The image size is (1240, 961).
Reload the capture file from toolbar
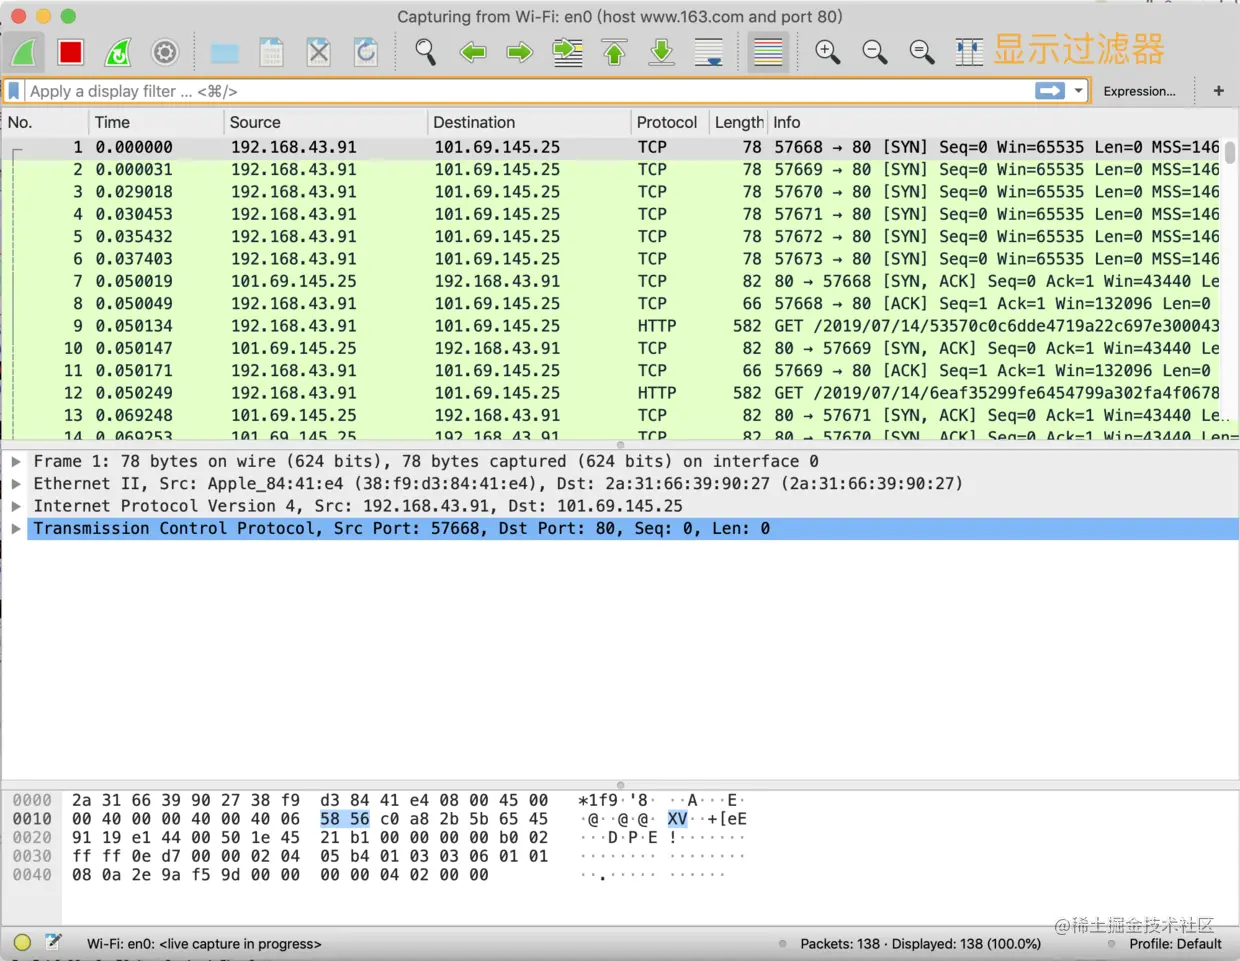coord(365,52)
